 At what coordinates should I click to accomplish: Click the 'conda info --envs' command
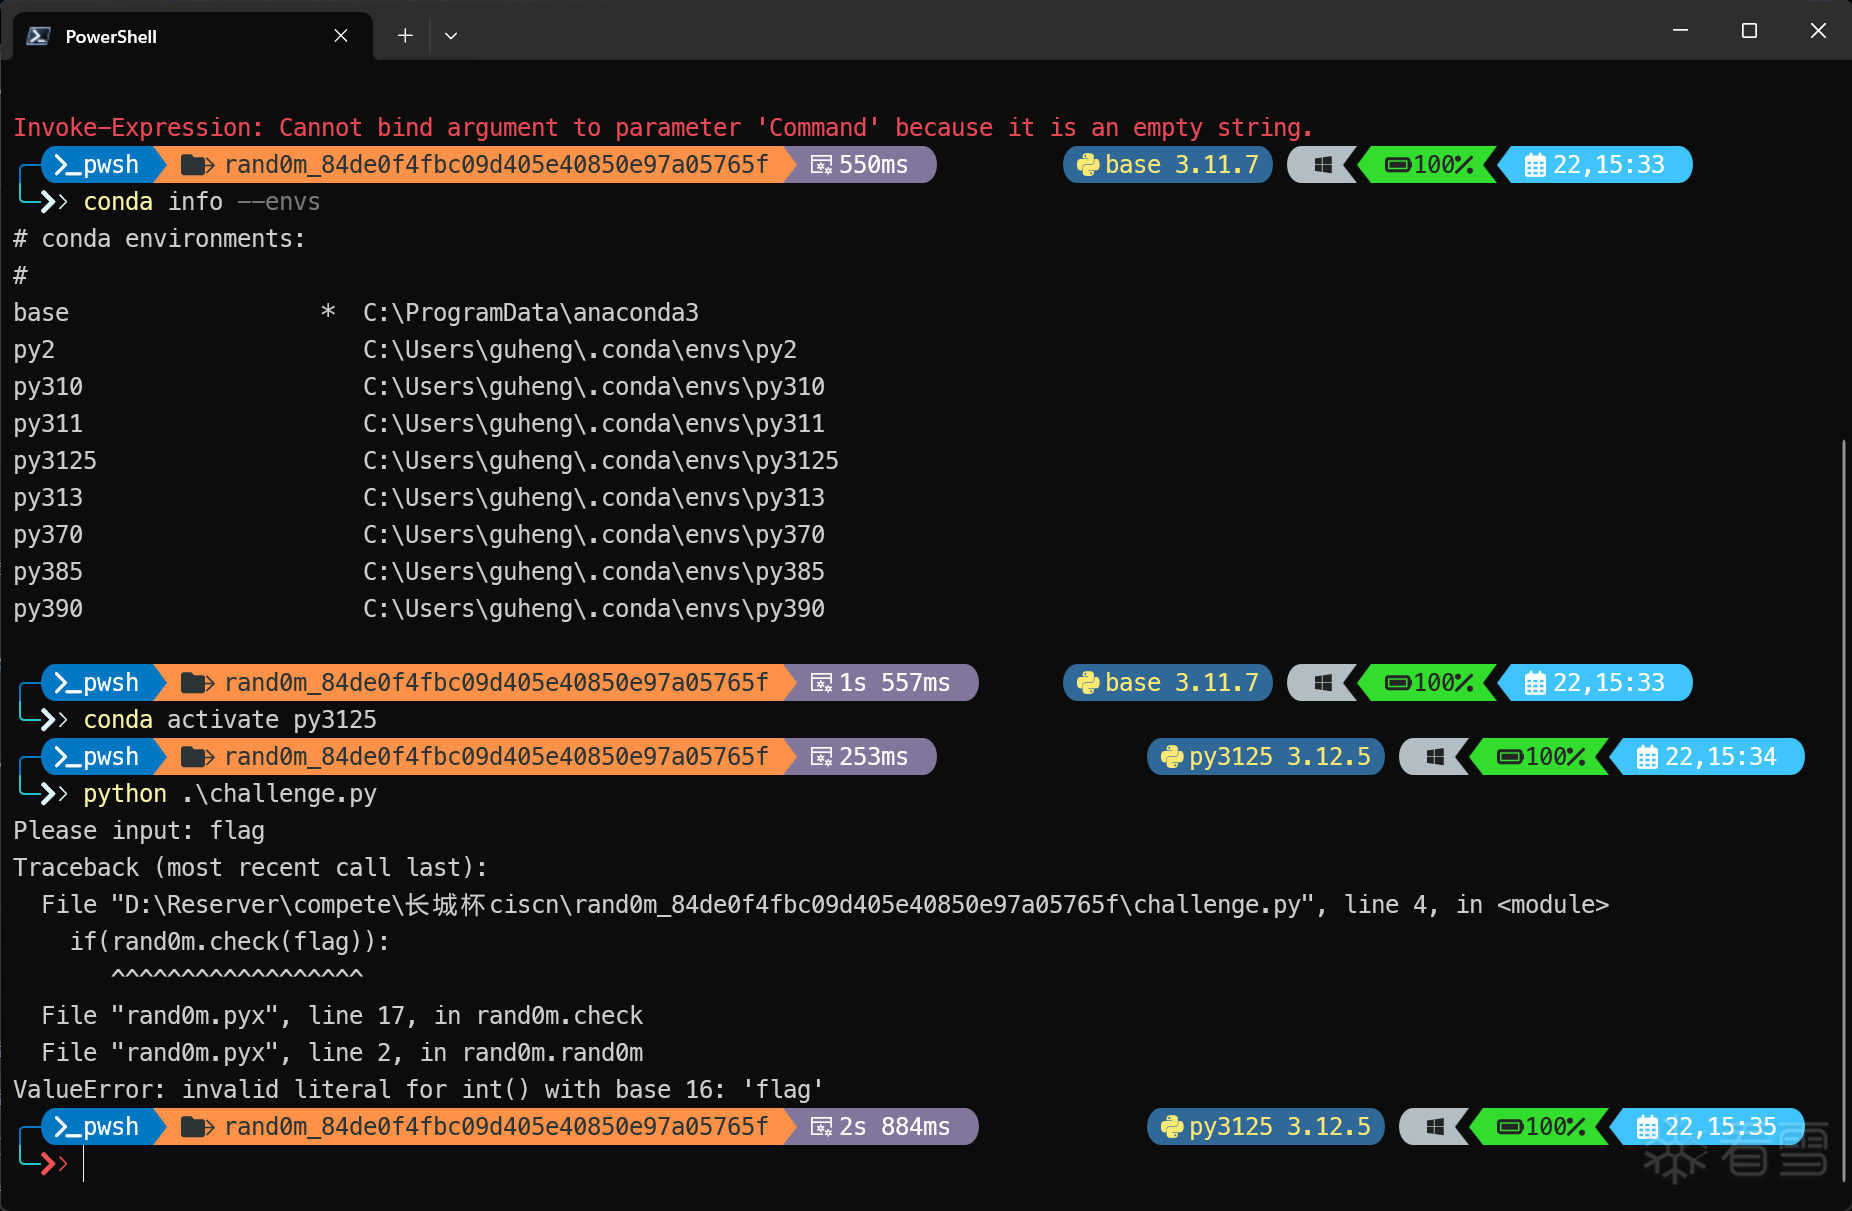click(202, 202)
